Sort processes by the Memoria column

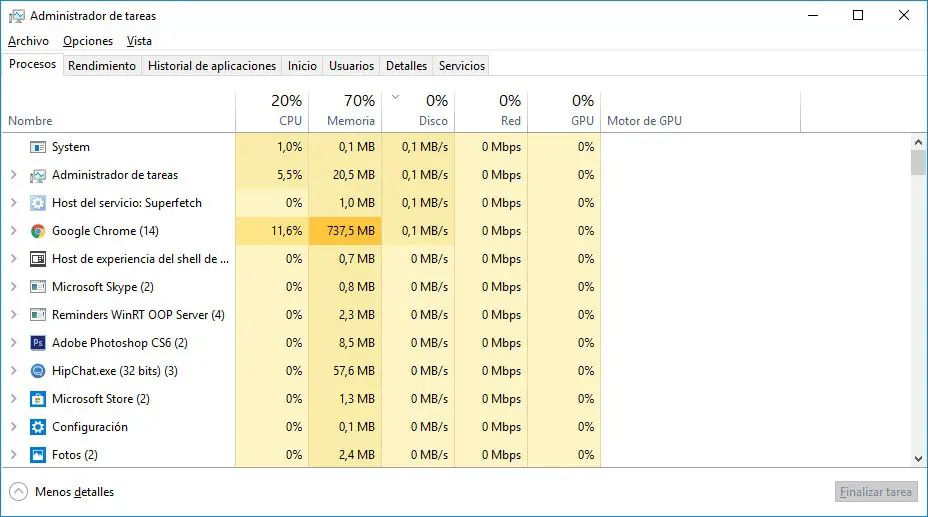coord(346,111)
